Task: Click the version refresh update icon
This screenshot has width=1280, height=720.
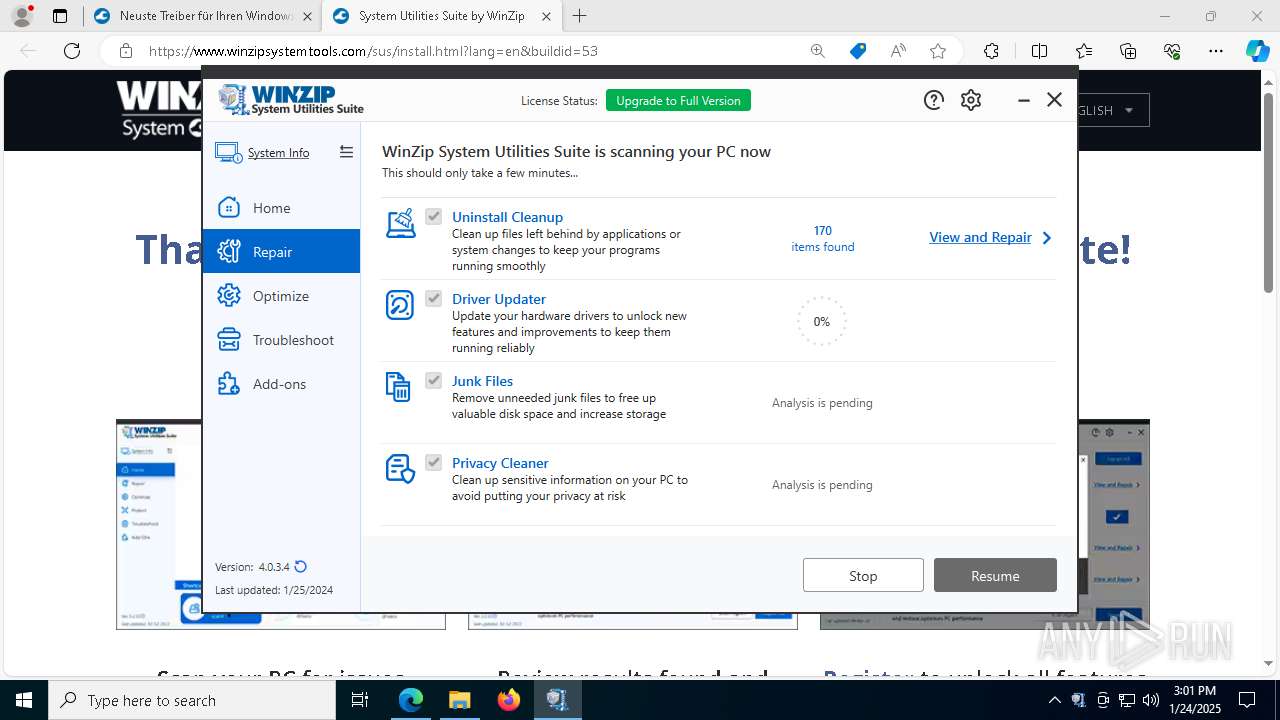Action: click(300, 566)
